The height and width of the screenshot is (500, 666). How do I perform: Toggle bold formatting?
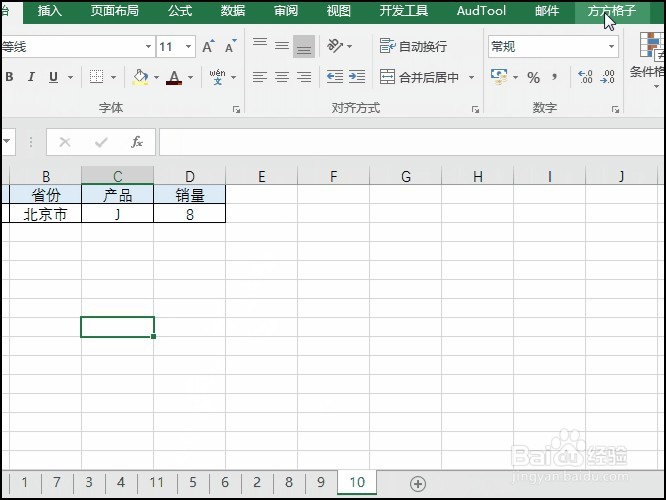[9, 77]
